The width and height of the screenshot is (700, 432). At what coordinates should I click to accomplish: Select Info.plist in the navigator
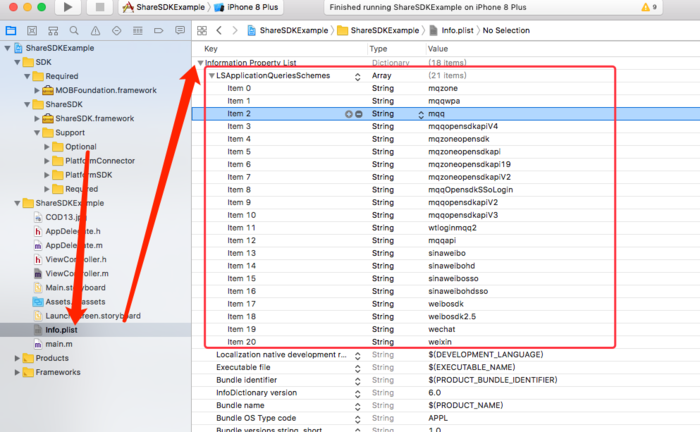click(x=61, y=330)
